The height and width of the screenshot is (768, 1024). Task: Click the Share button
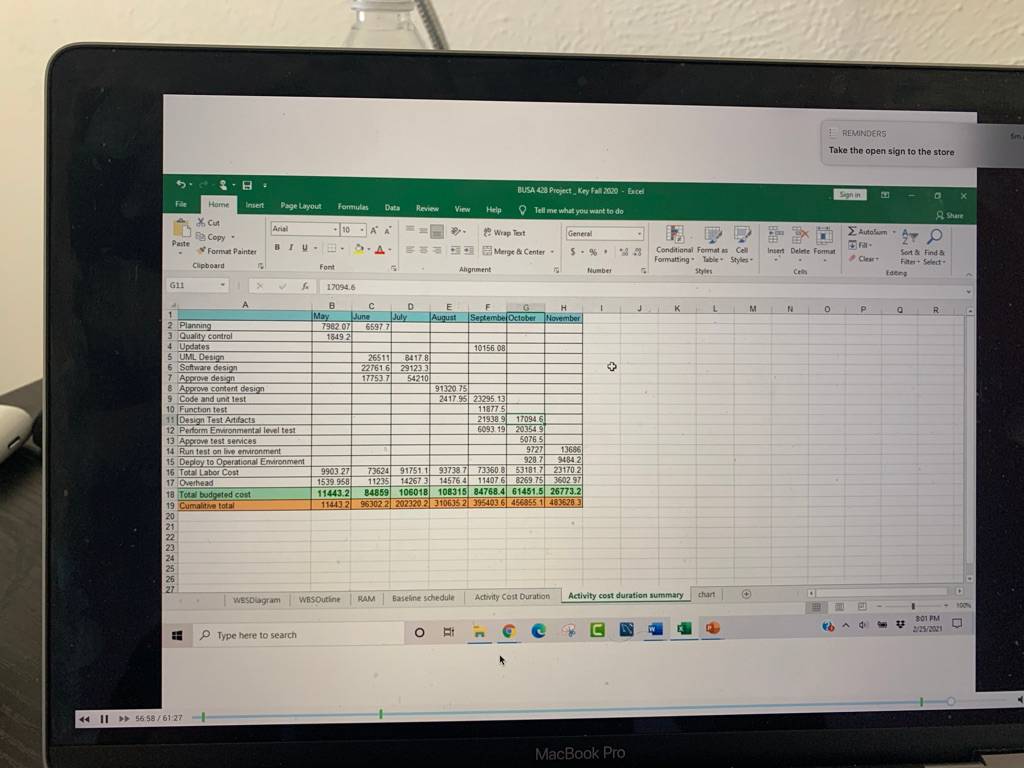tap(950, 216)
